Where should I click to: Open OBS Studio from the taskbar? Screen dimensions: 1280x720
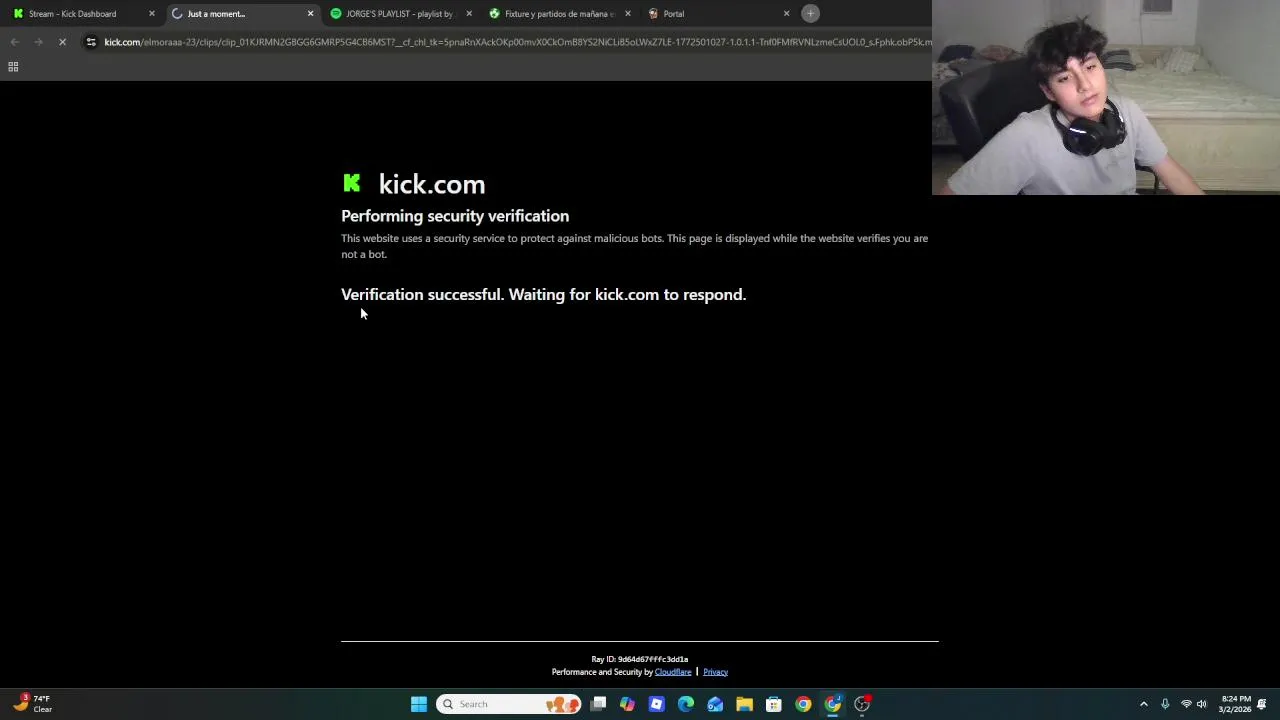coord(862,704)
